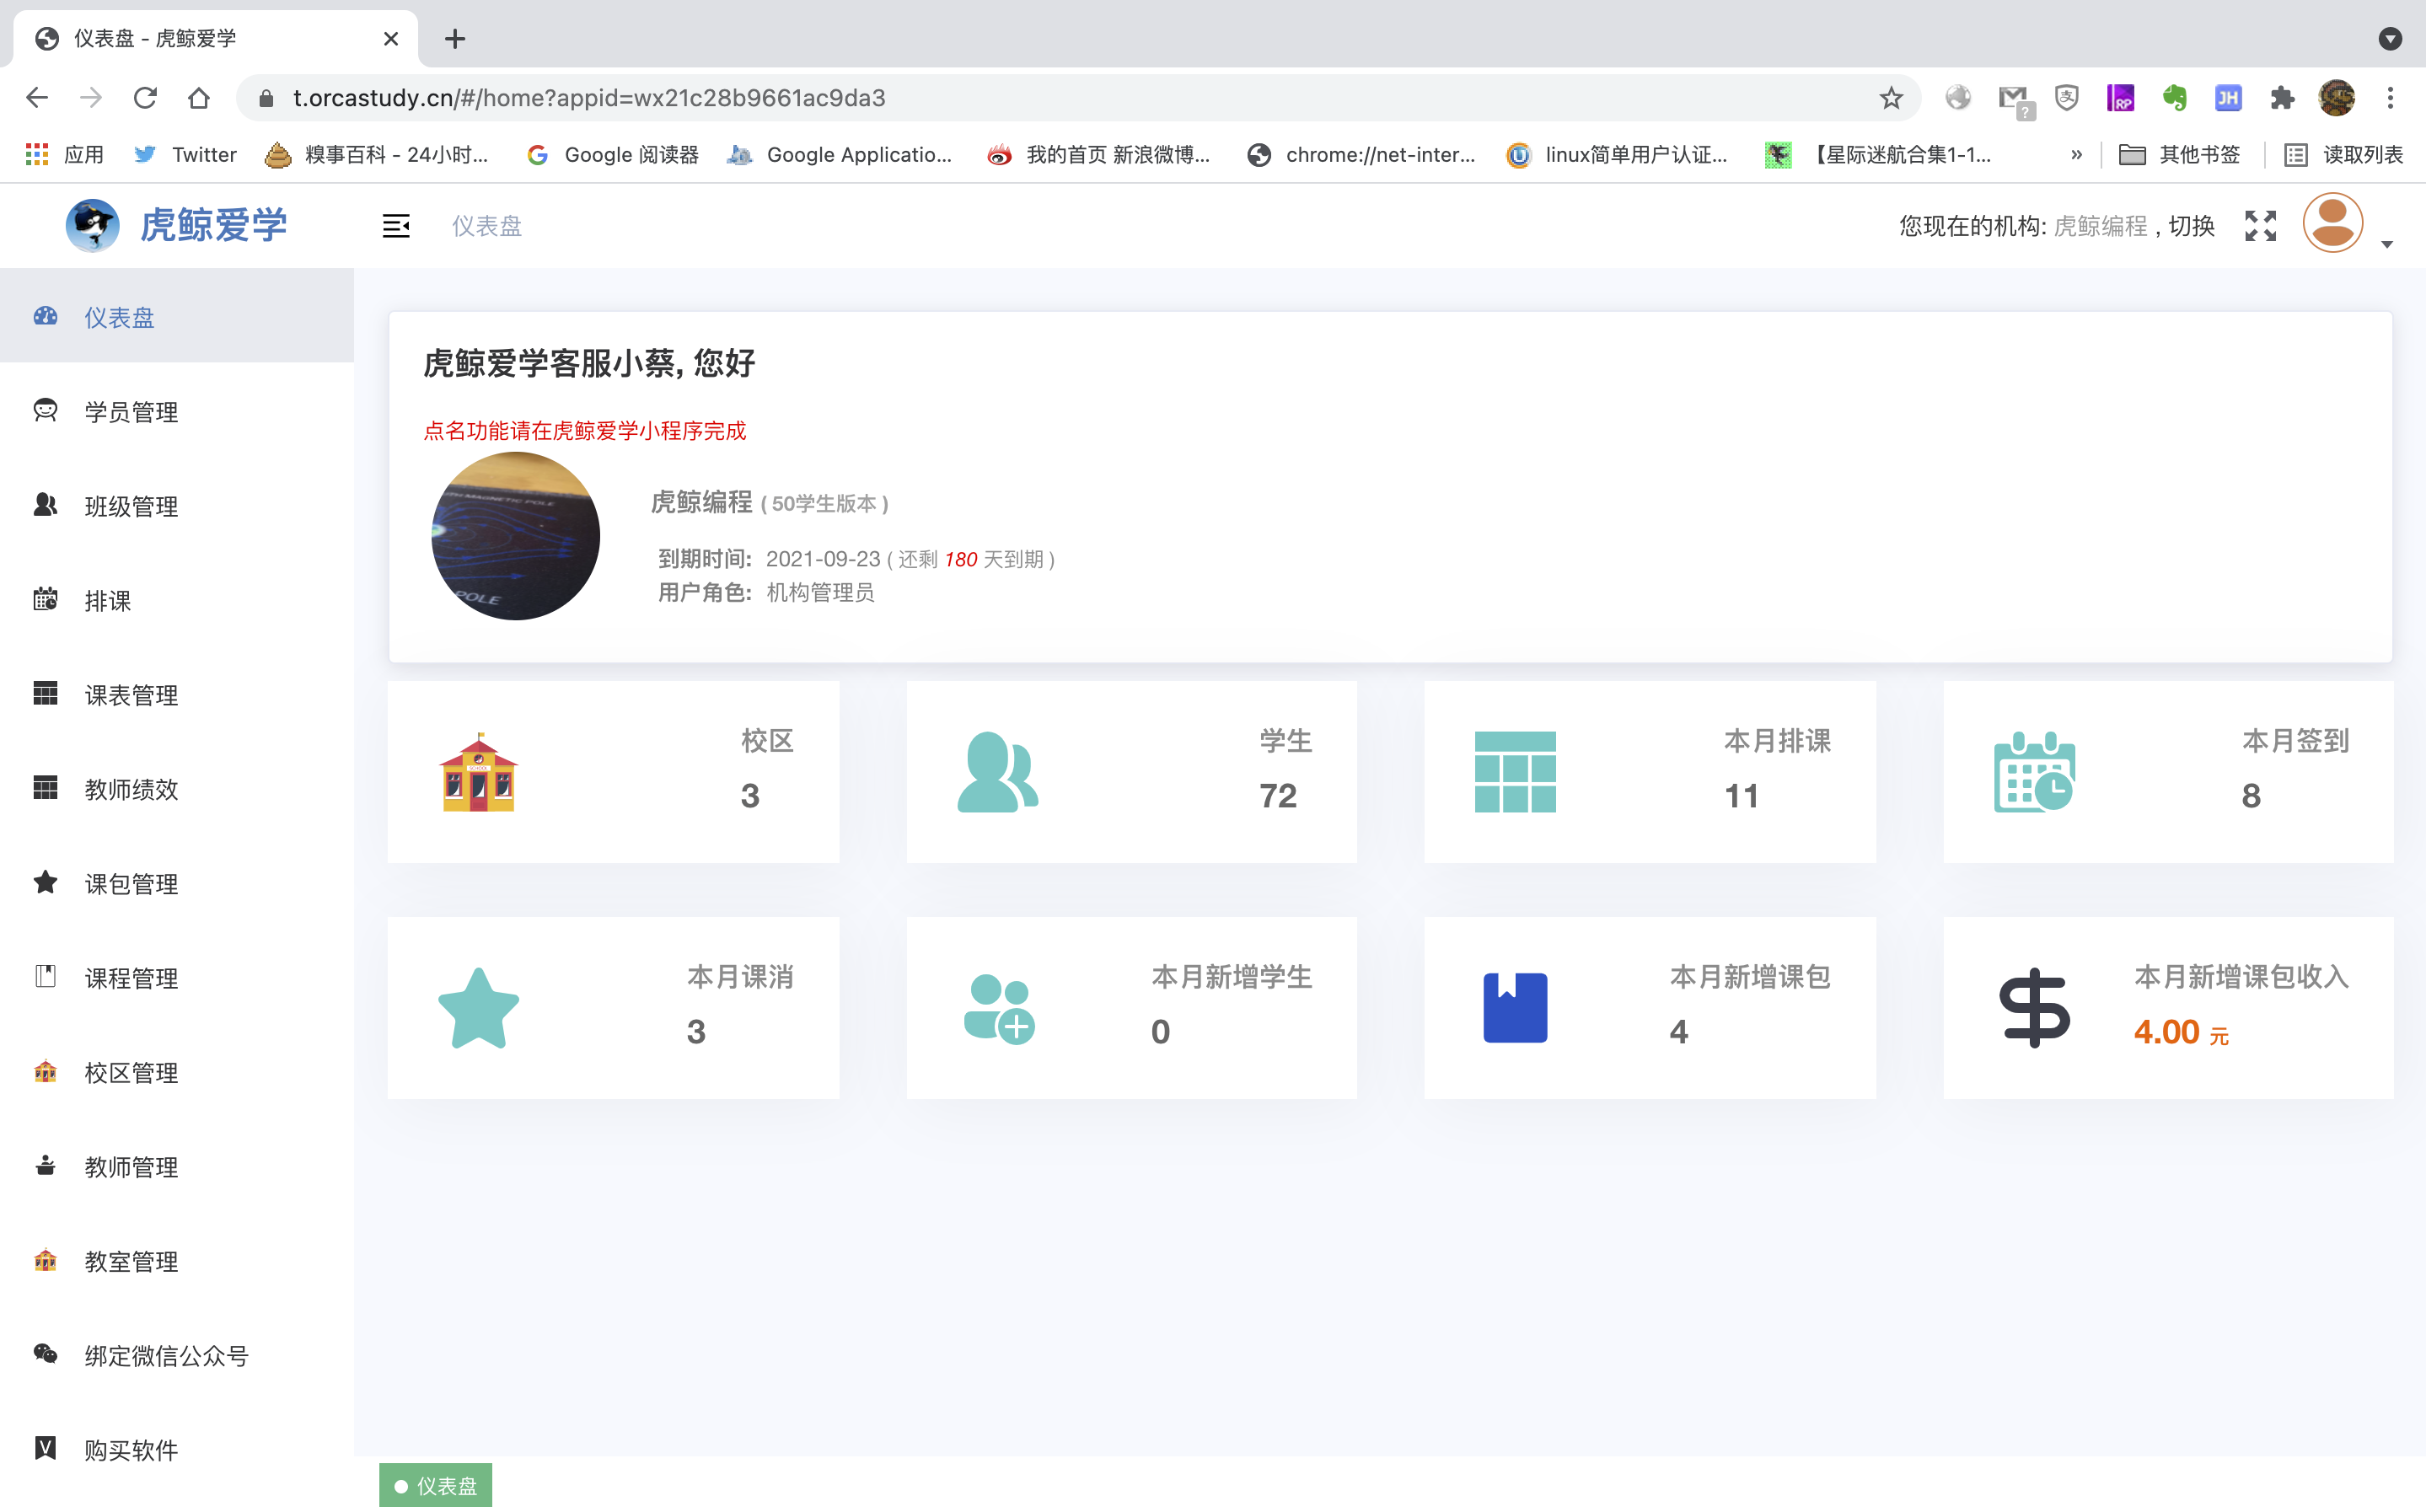Open 班级管理 in the sidebar
The image size is (2426, 1512).
point(176,506)
